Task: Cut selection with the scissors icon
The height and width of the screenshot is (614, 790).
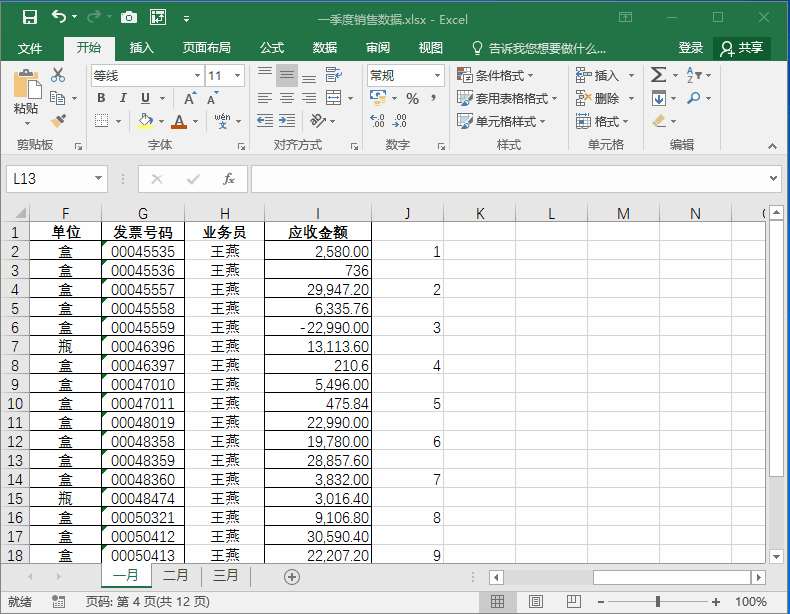Action: pyautogui.click(x=58, y=75)
